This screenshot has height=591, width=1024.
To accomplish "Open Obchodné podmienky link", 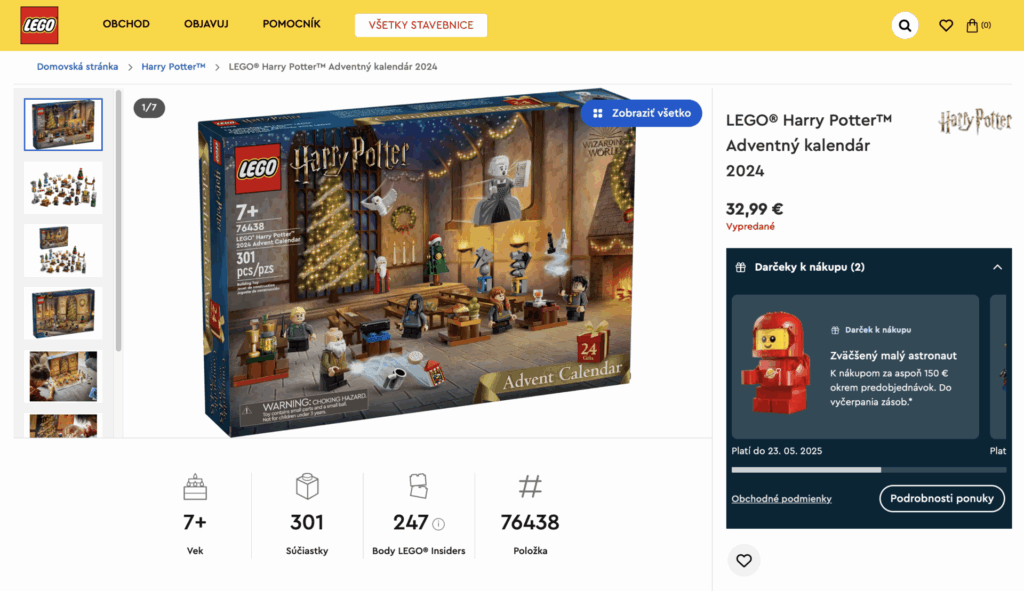I will [x=781, y=499].
